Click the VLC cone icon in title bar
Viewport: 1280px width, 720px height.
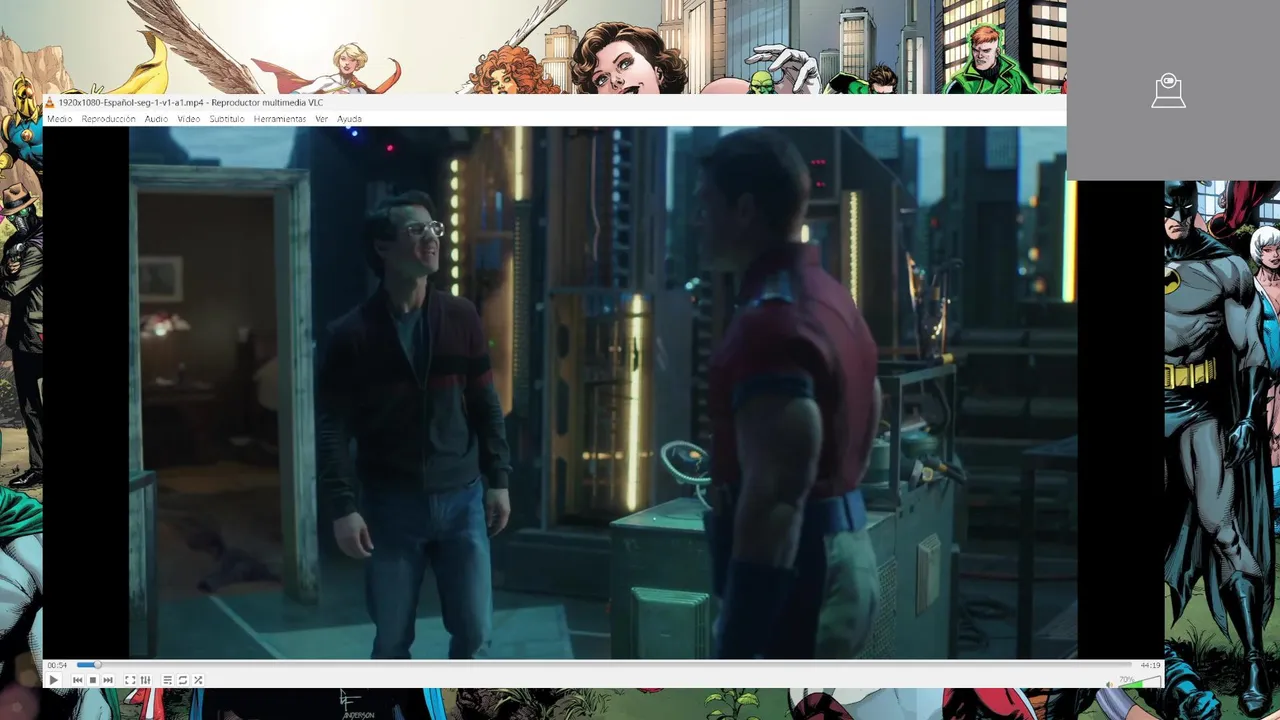tap(50, 102)
